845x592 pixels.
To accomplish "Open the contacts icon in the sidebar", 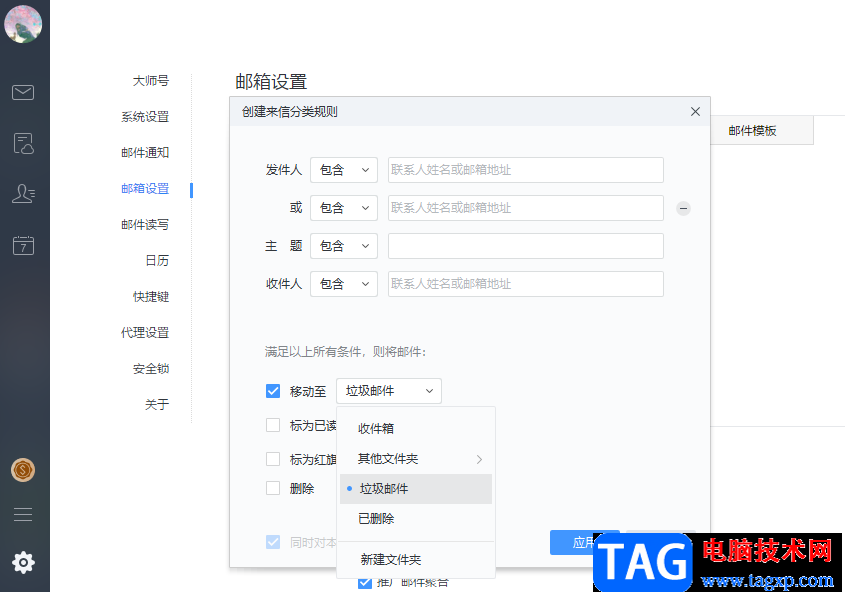I will [x=23, y=193].
